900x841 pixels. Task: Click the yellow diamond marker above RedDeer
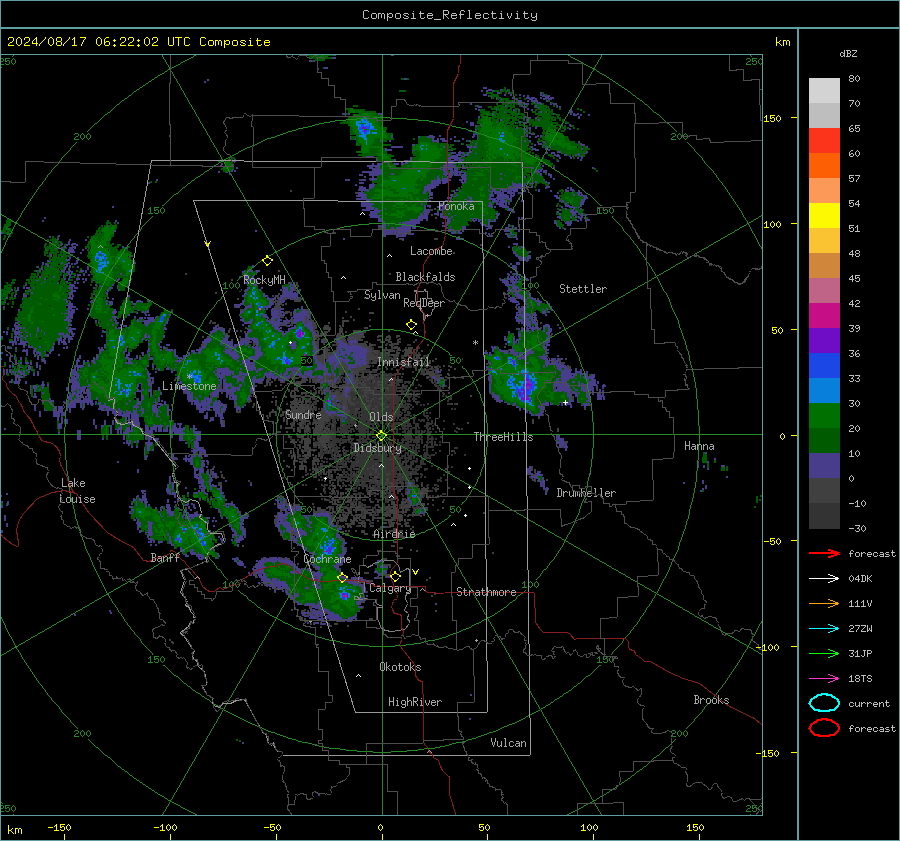412,325
